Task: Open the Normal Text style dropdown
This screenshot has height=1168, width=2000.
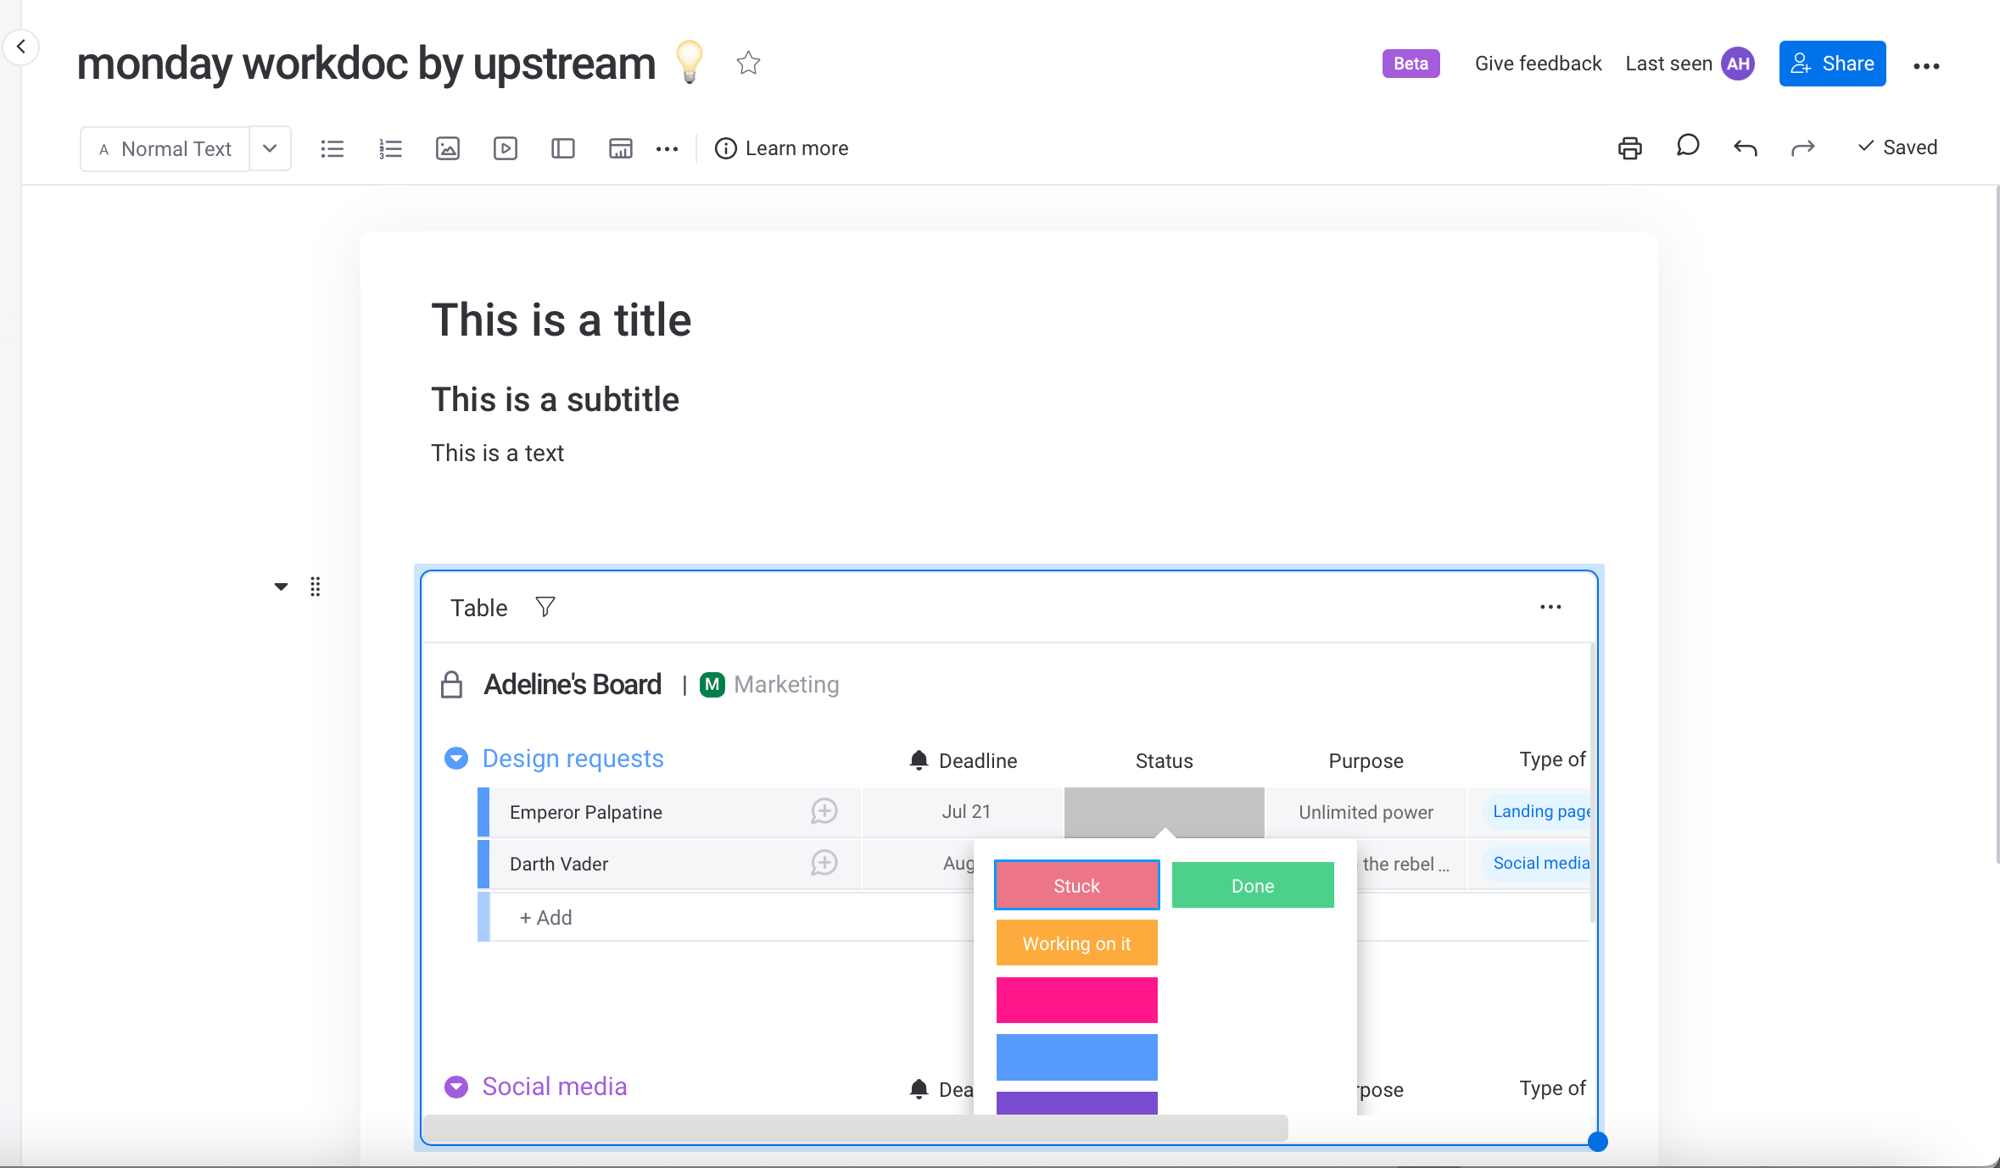Action: (269, 148)
